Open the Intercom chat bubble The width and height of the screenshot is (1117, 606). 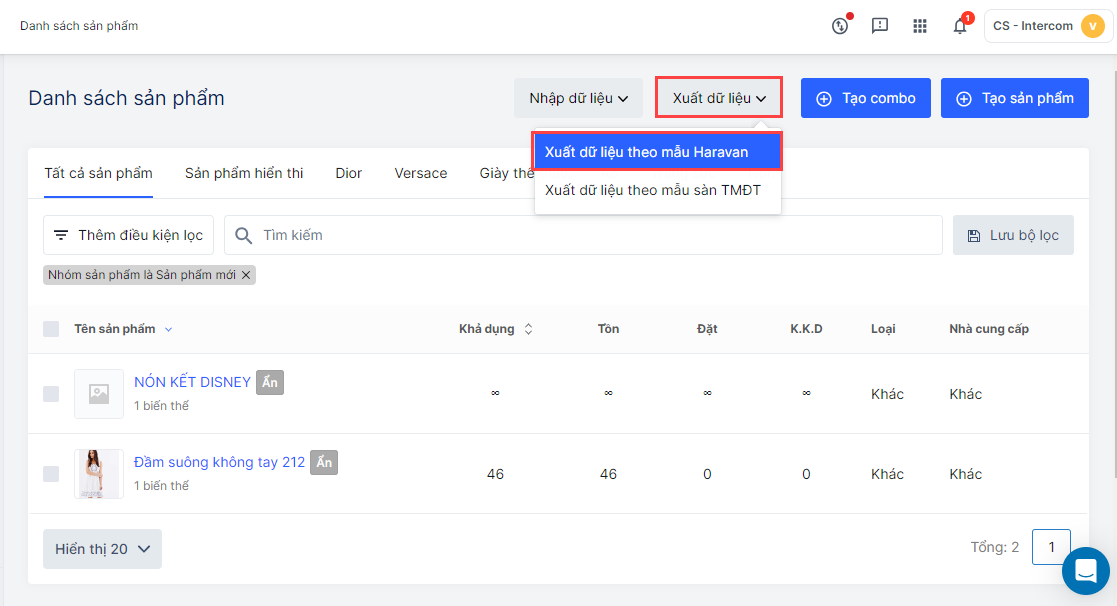[x=1085, y=571]
